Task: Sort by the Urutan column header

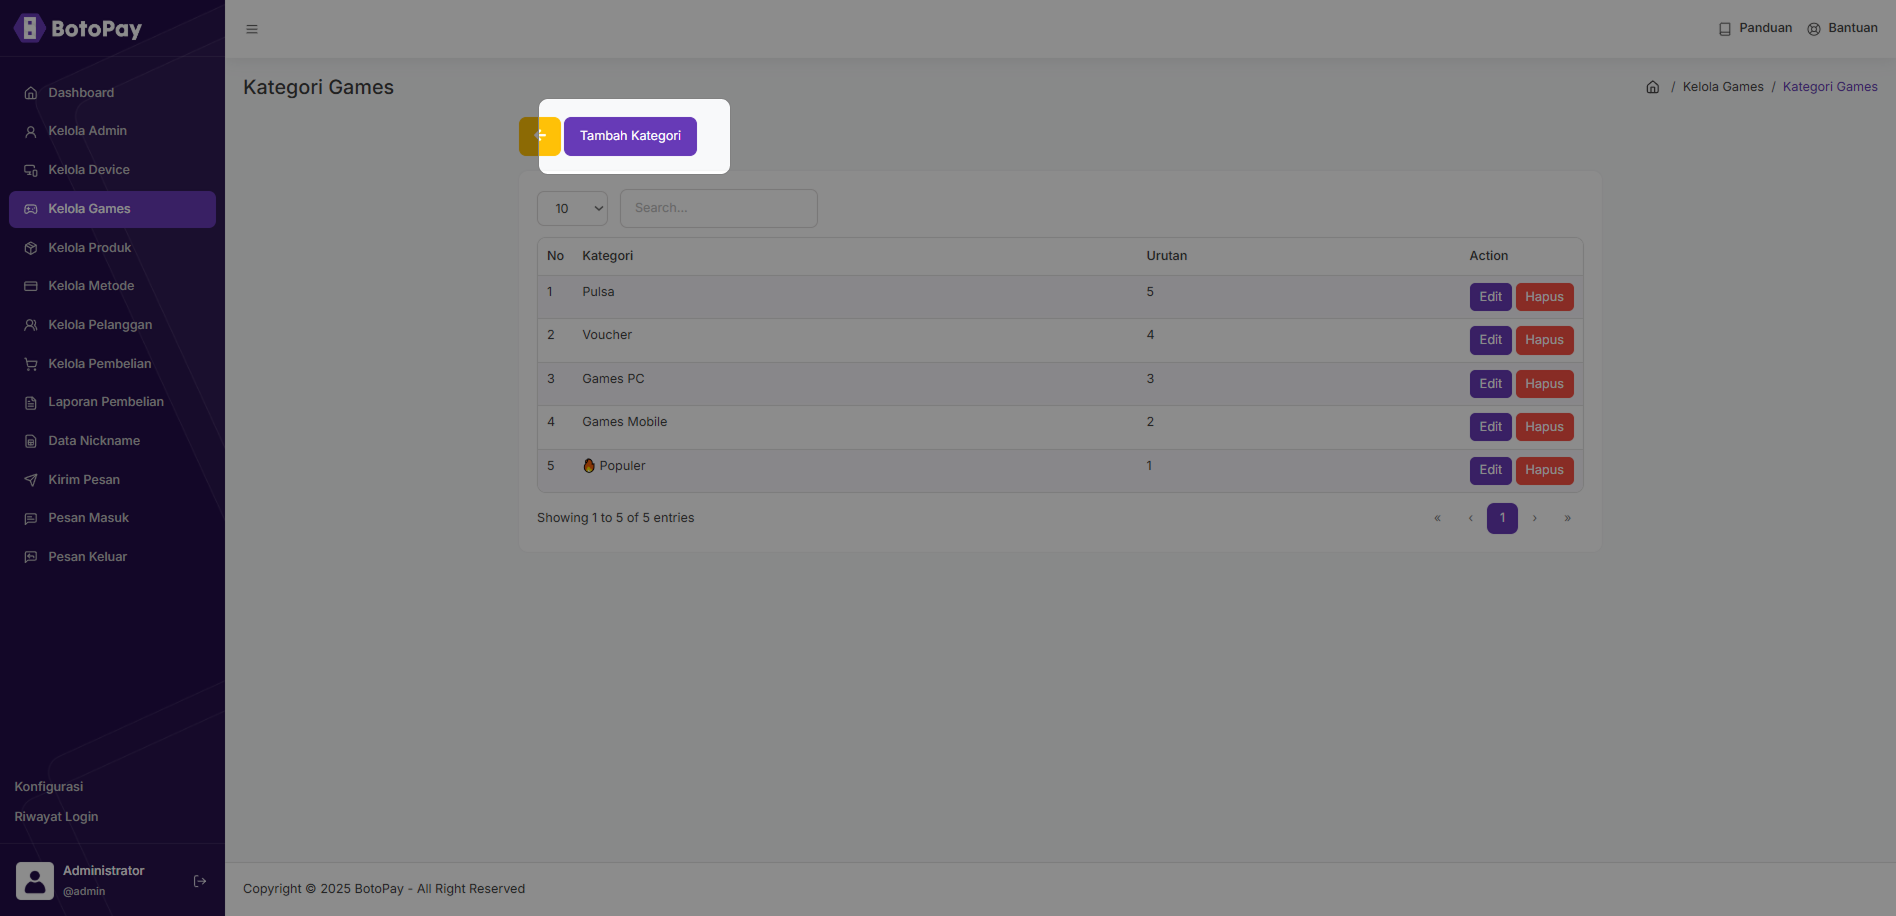Action: pyautogui.click(x=1167, y=256)
